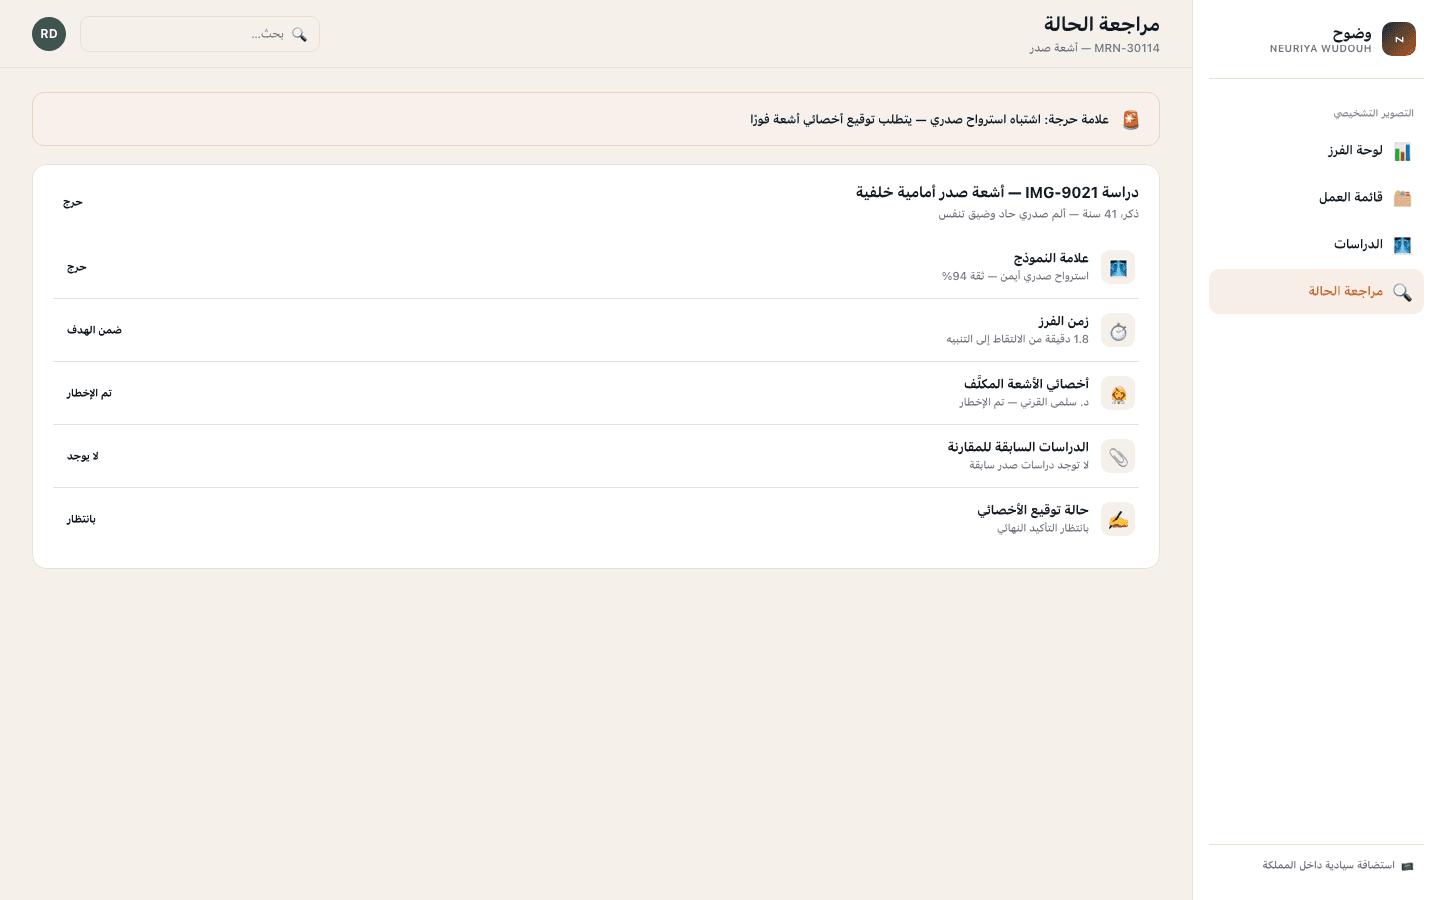This screenshot has height=900, width=1440.
Task: Click the paperclip icon for الدراسات السابقة
Action: [x=1118, y=456]
